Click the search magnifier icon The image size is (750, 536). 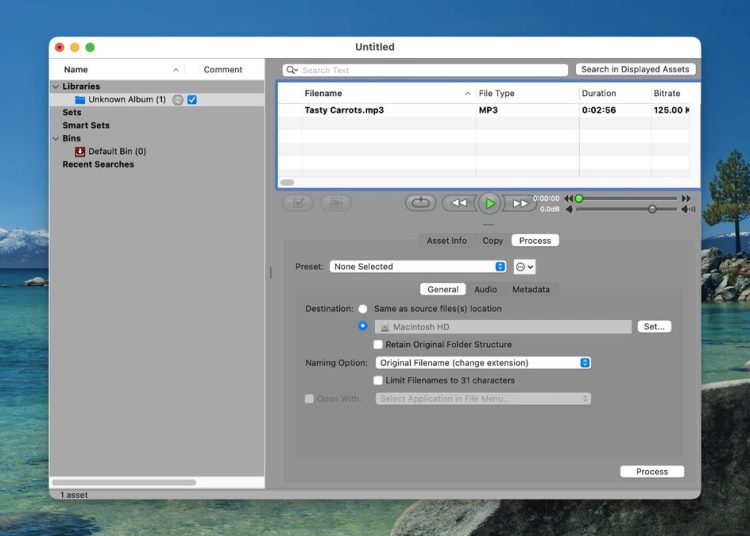[x=291, y=70]
